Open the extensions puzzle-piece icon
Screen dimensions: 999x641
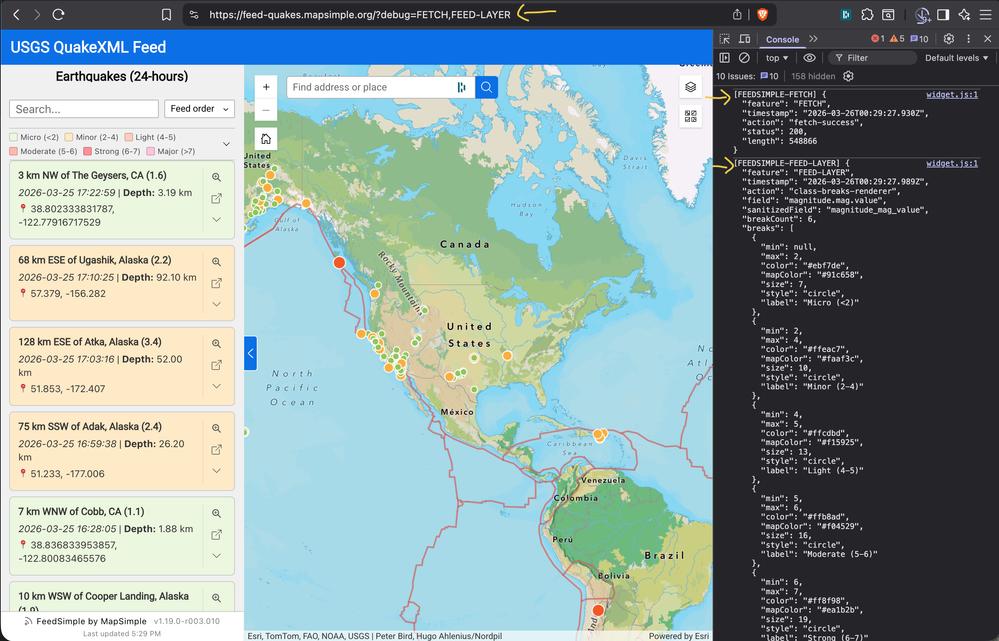pos(867,15)
